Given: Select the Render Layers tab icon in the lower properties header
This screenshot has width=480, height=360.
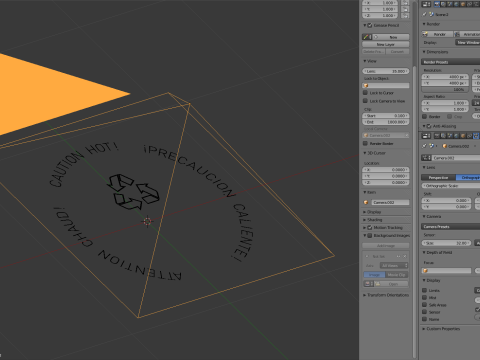Looking at the screenshot, I should [443, 136].
